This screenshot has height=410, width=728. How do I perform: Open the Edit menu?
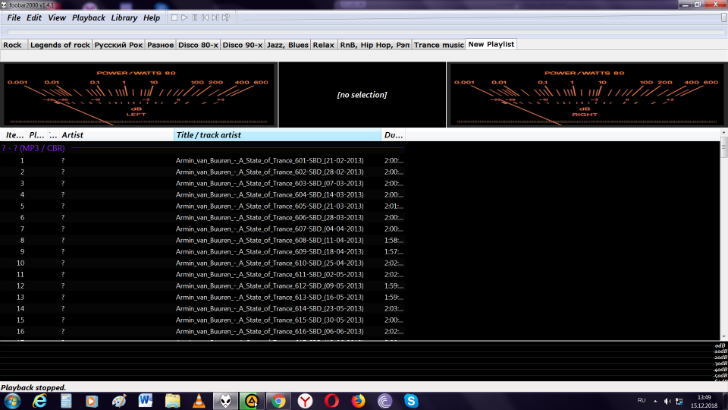tap(34, 18)
